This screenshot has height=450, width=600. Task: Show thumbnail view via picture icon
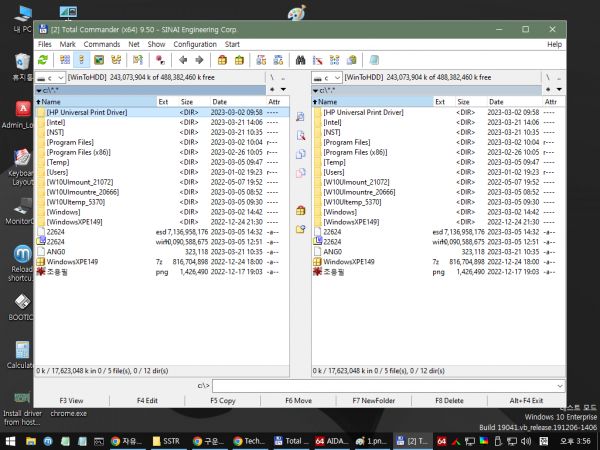tap(99, 60)
